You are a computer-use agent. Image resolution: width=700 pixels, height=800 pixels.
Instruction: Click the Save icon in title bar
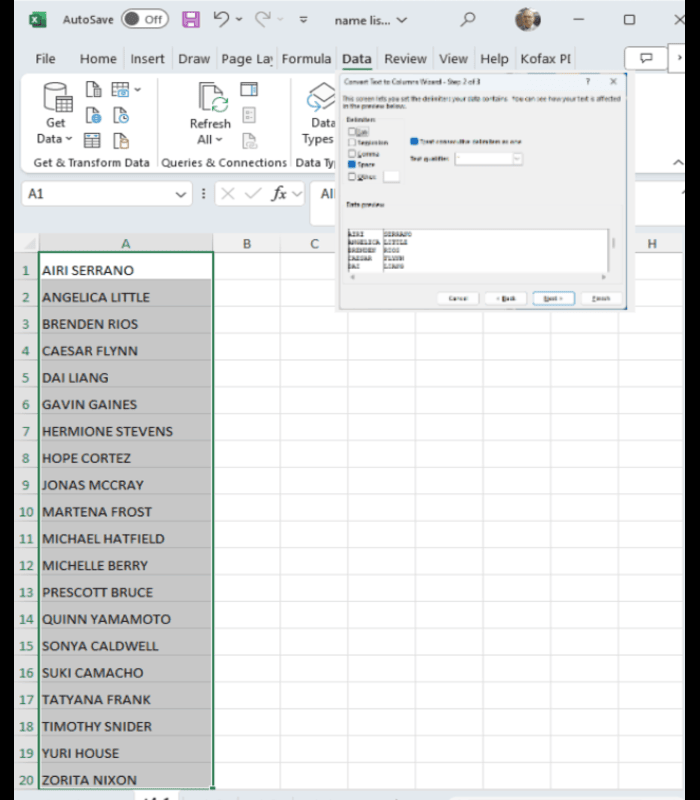point(190,19)
